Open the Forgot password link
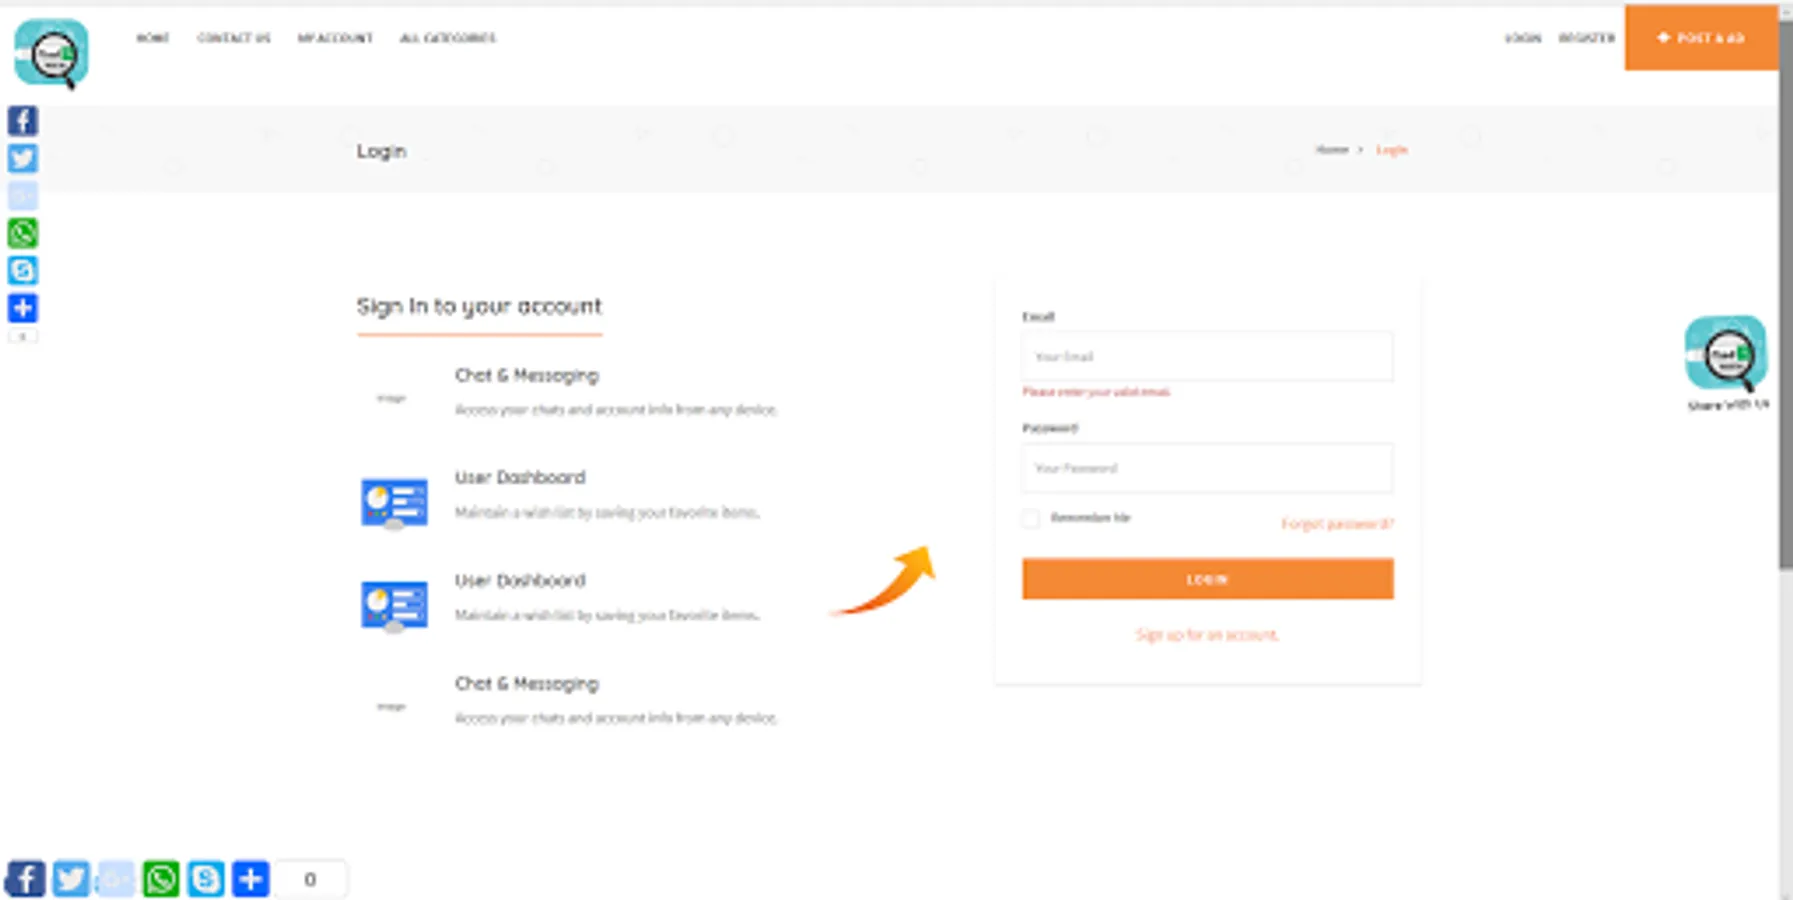 pyautogui.click(x=1337, y=524)
